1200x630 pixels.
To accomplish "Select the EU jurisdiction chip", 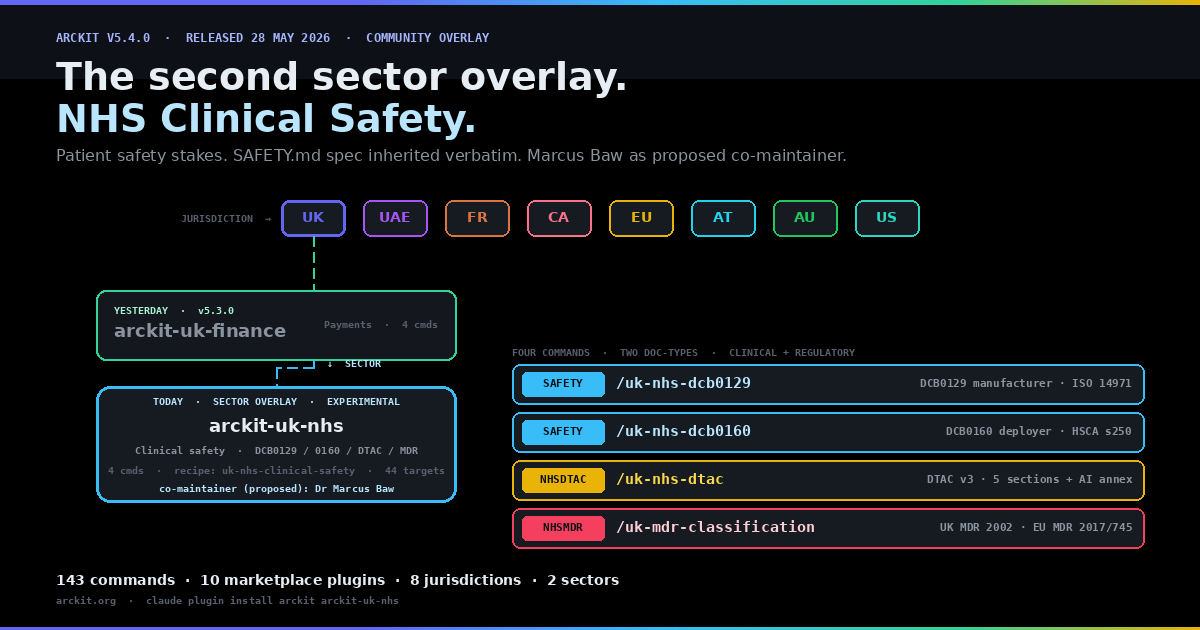I will (x=641, y=218).
